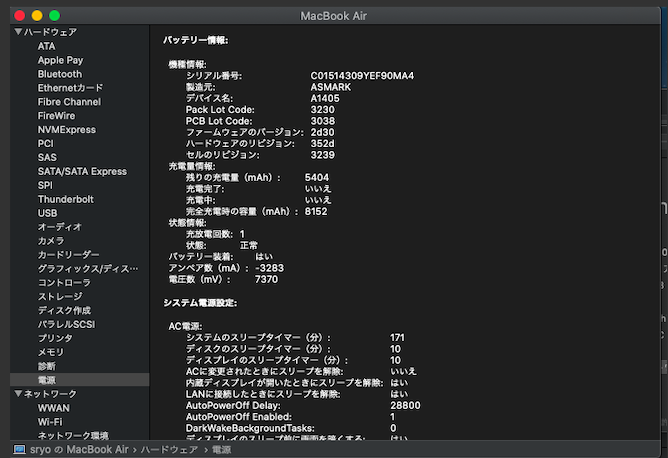Select ATA in the sidebar
Viewport: 668px width, 458px height.
tap(47, 46)
